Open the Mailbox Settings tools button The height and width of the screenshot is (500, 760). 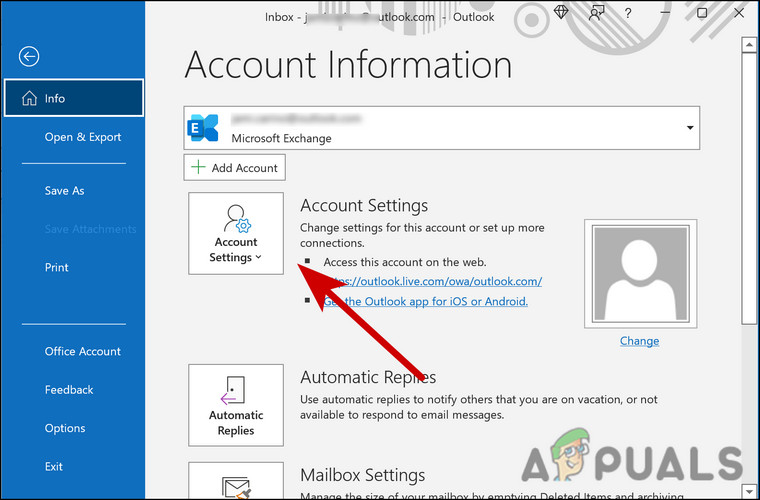pos(236,481)
